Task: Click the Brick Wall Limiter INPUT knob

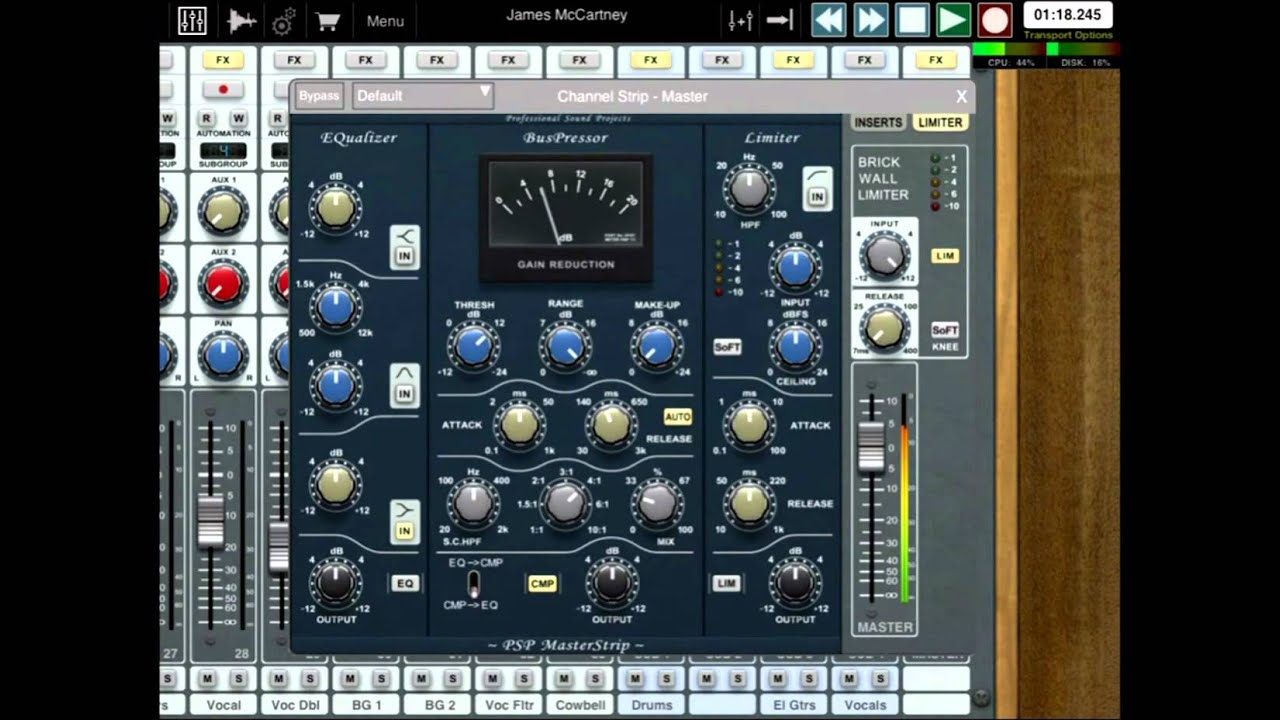Action: (885, 256)
